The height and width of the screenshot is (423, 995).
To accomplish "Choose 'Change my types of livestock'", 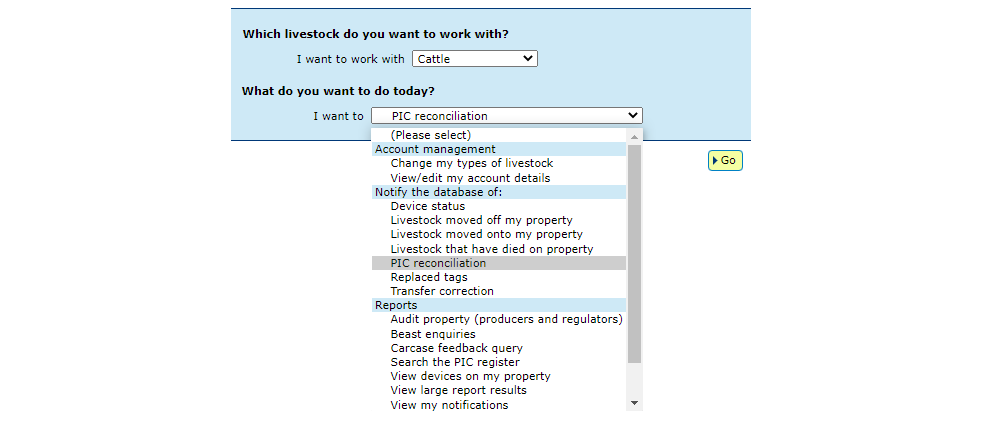I will coord(471,163).
